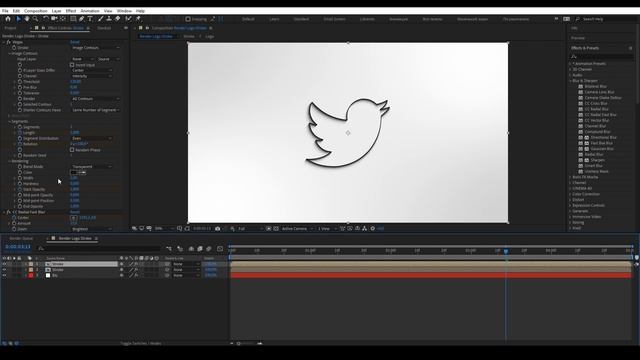
Task: Toggle the Snapping checkbox
Action: click(188, 19)
